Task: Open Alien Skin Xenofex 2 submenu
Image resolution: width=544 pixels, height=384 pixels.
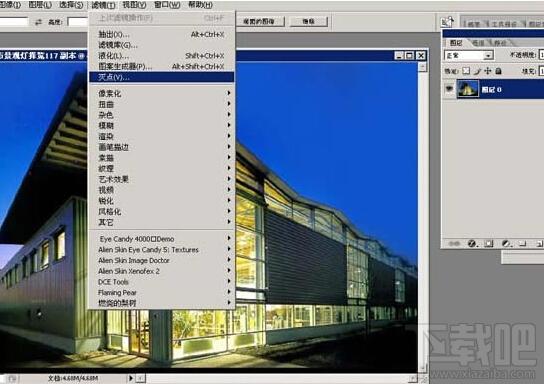Action: coord(162,271)
